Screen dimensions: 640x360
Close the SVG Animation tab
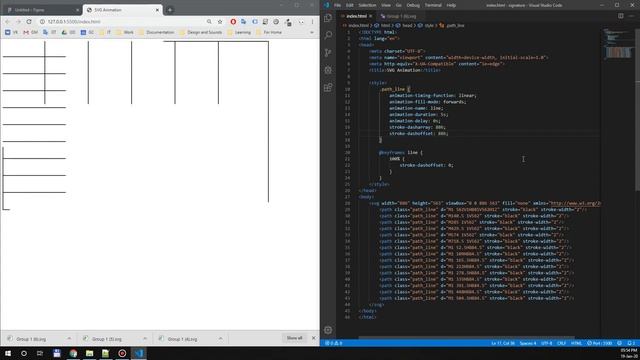(x=157, y=10)
